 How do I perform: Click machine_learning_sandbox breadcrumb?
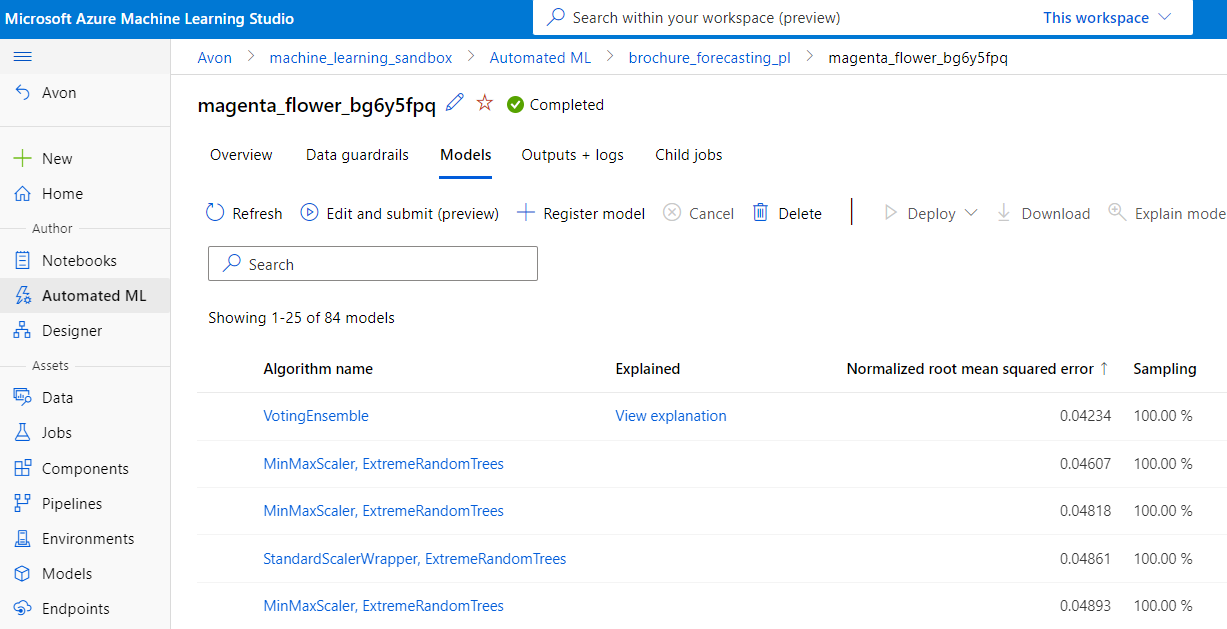361,58
